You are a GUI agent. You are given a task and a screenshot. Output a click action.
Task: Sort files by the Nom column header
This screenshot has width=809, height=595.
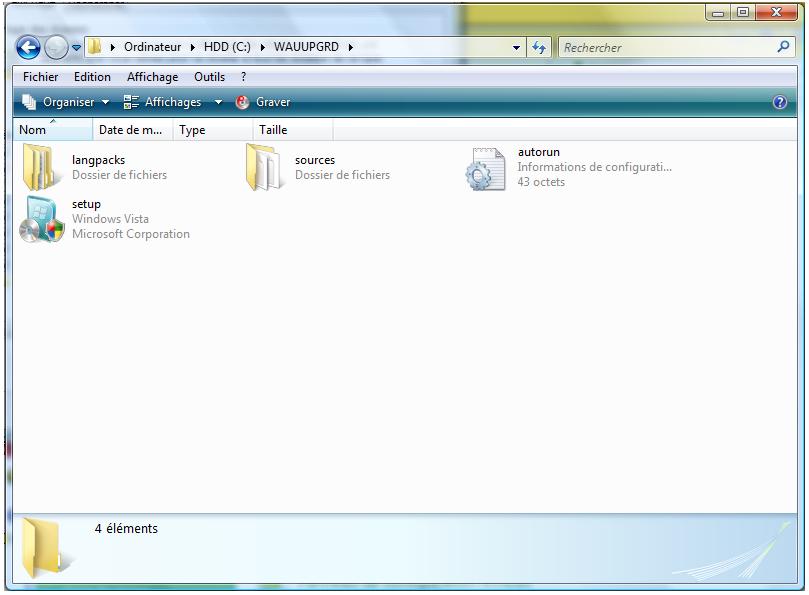coord(33,130)
